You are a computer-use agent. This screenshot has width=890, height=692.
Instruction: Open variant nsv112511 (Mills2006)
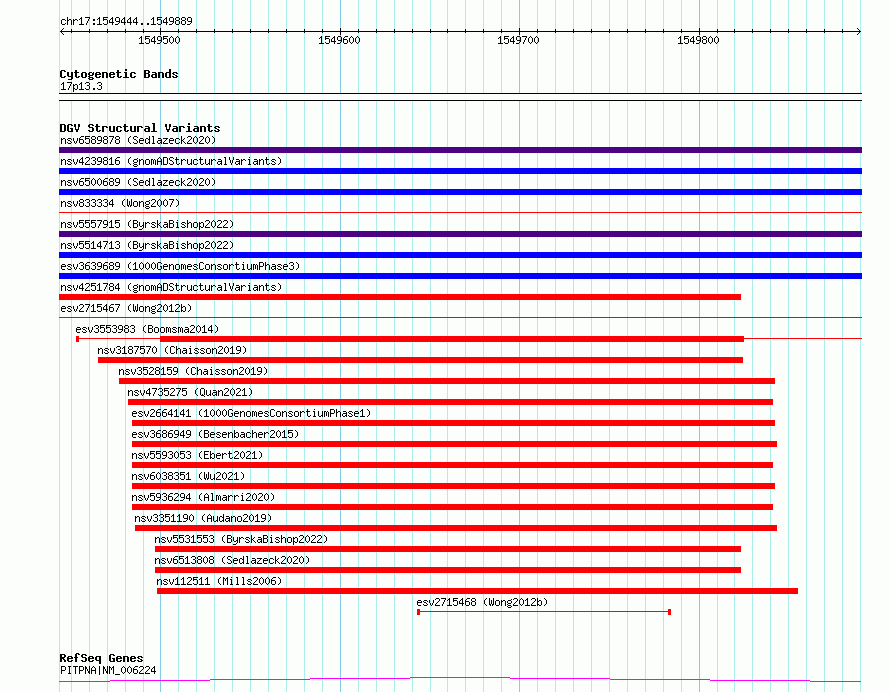point(219,581)
